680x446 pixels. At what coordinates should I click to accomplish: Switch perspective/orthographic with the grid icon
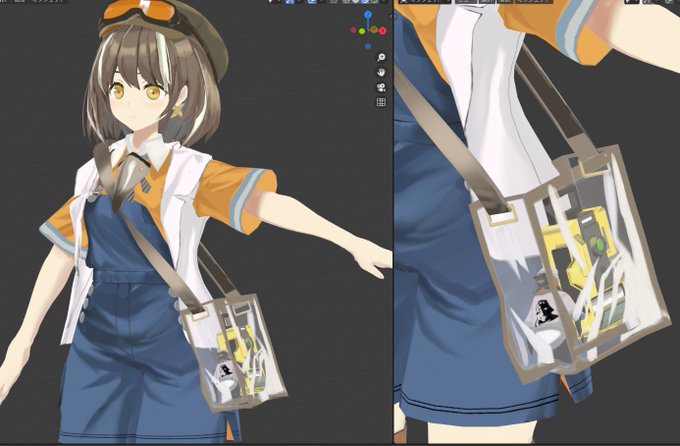(x=381, y=102)
